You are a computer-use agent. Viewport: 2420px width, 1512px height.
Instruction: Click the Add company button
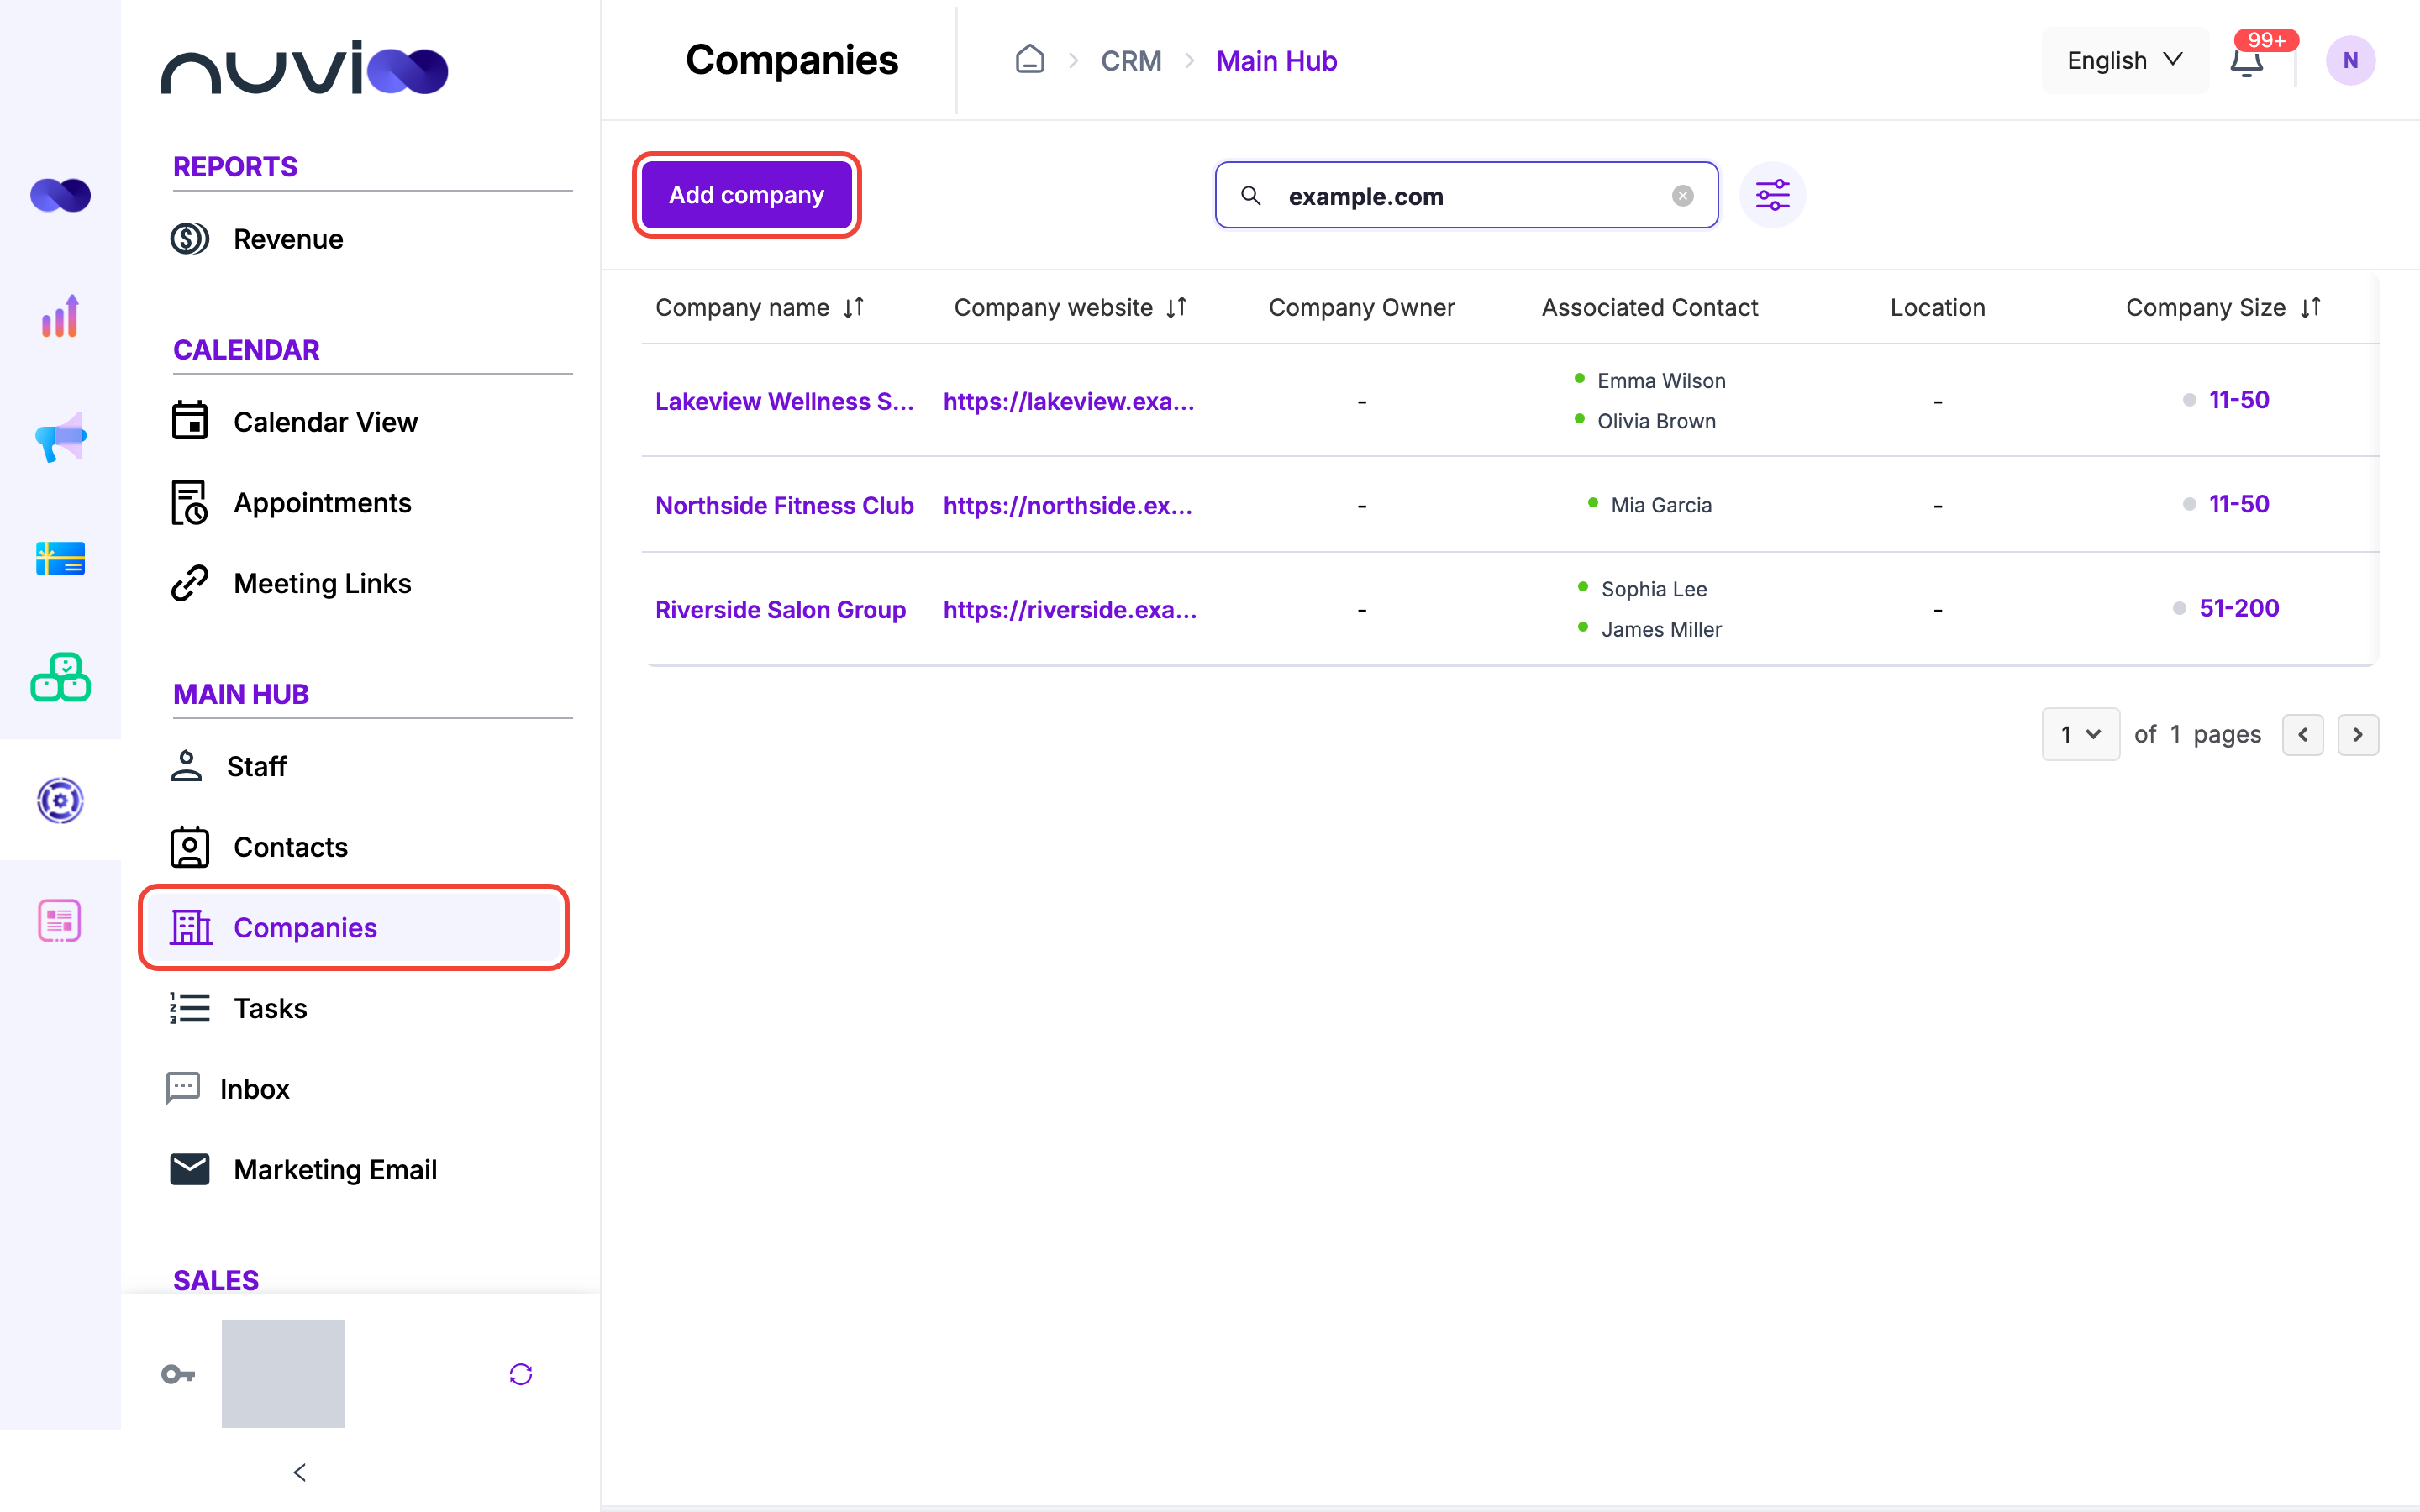[746, 195]
